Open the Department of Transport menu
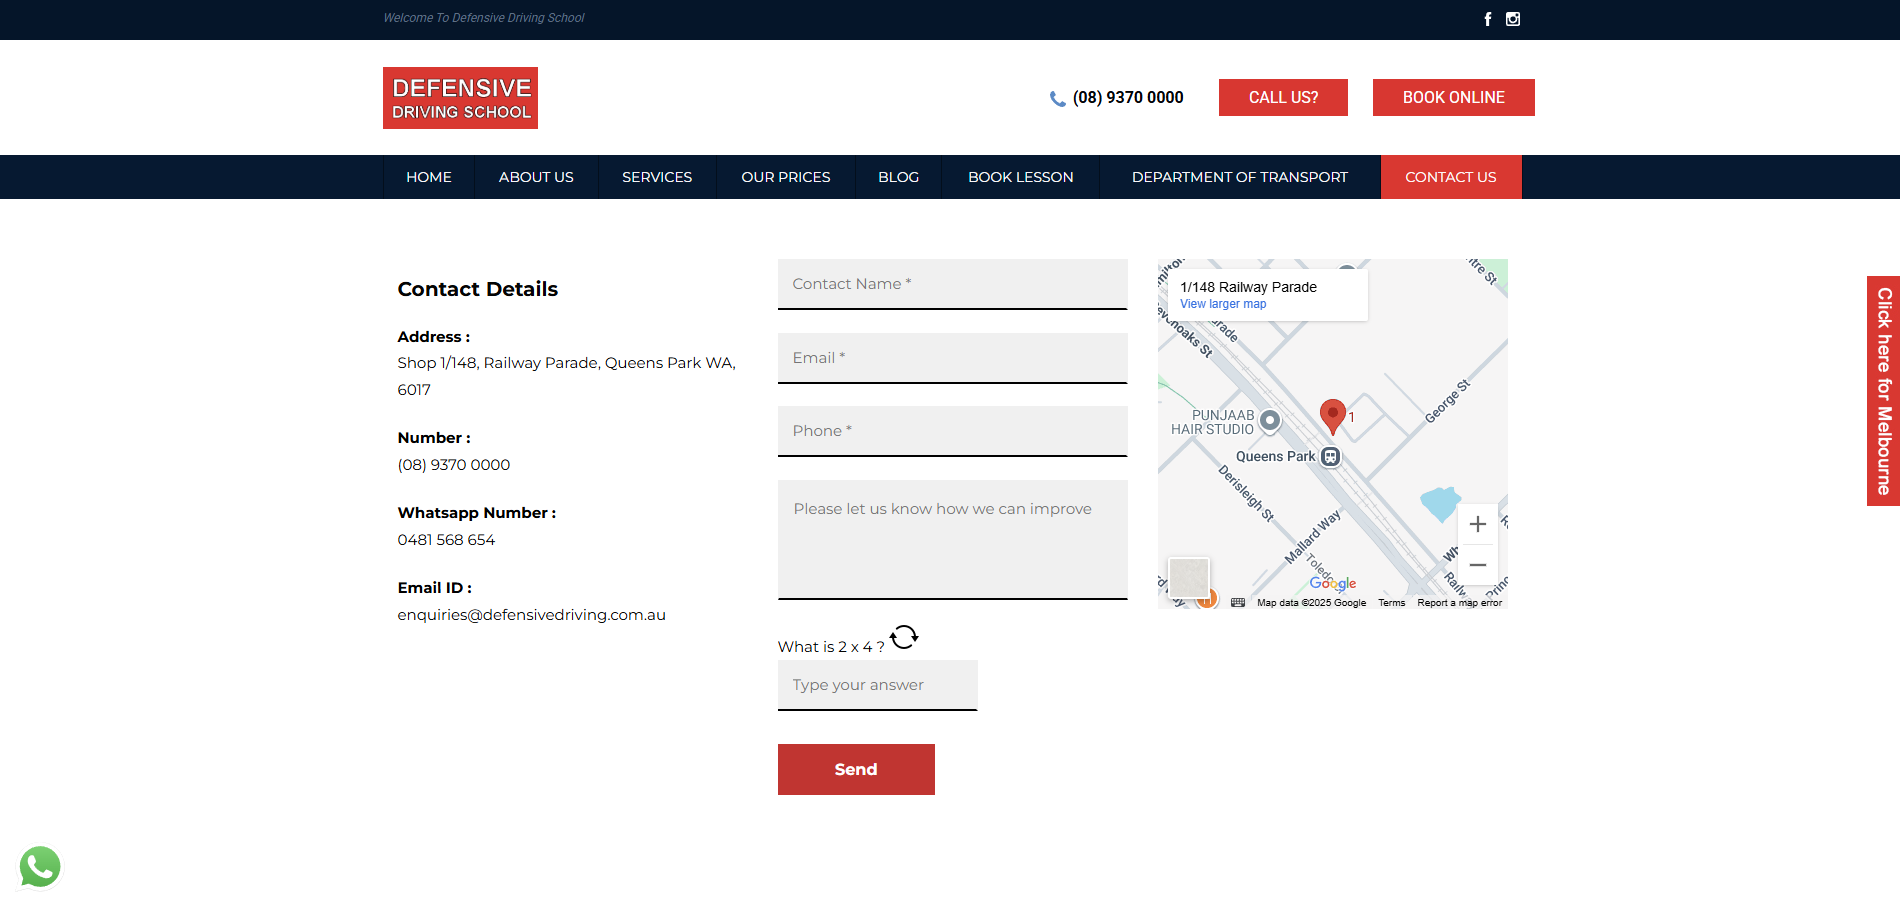Viewport: 1900px width, 899px height. pos(1239,177)
